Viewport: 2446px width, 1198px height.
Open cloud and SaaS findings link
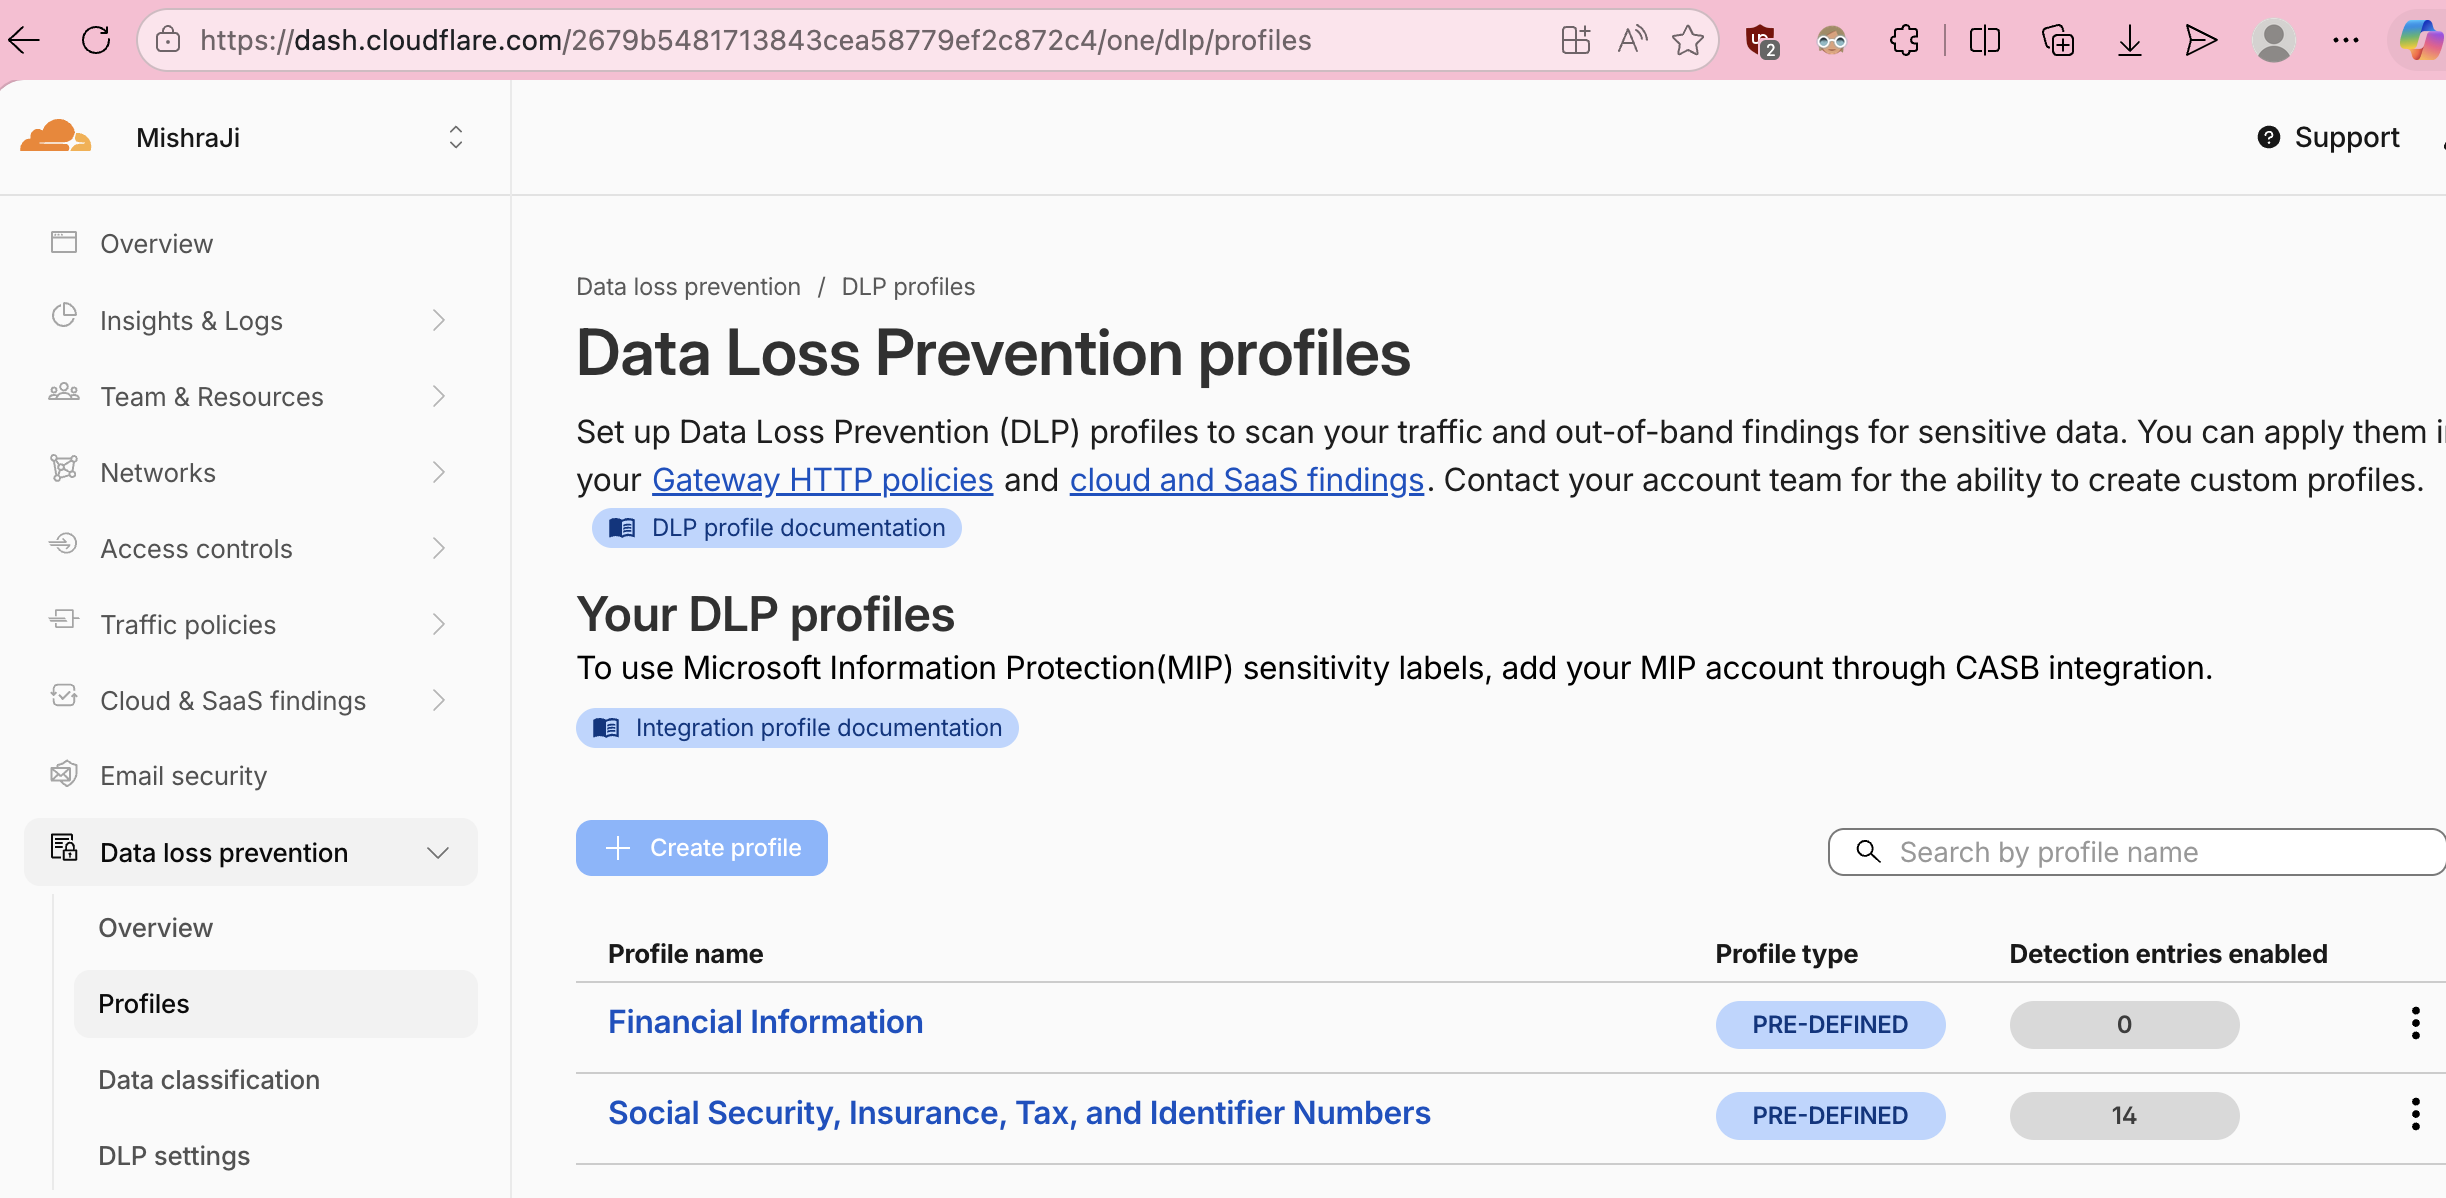click(1246, 480)
